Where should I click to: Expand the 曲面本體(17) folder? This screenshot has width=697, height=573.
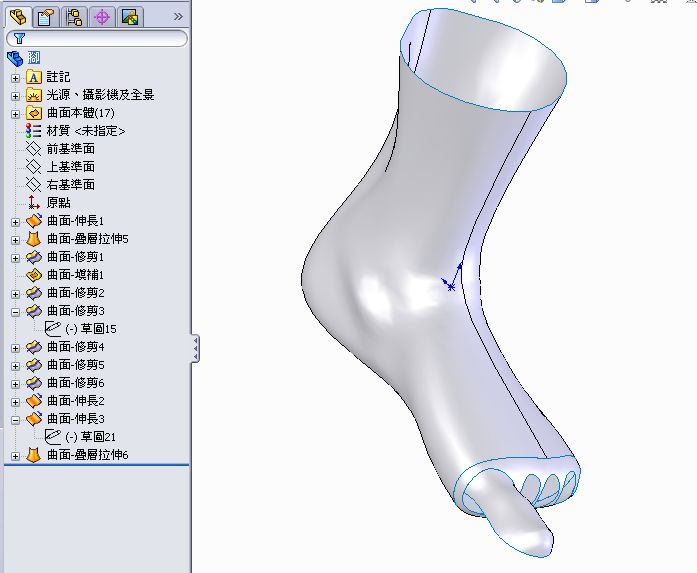[x=16, y=114]
